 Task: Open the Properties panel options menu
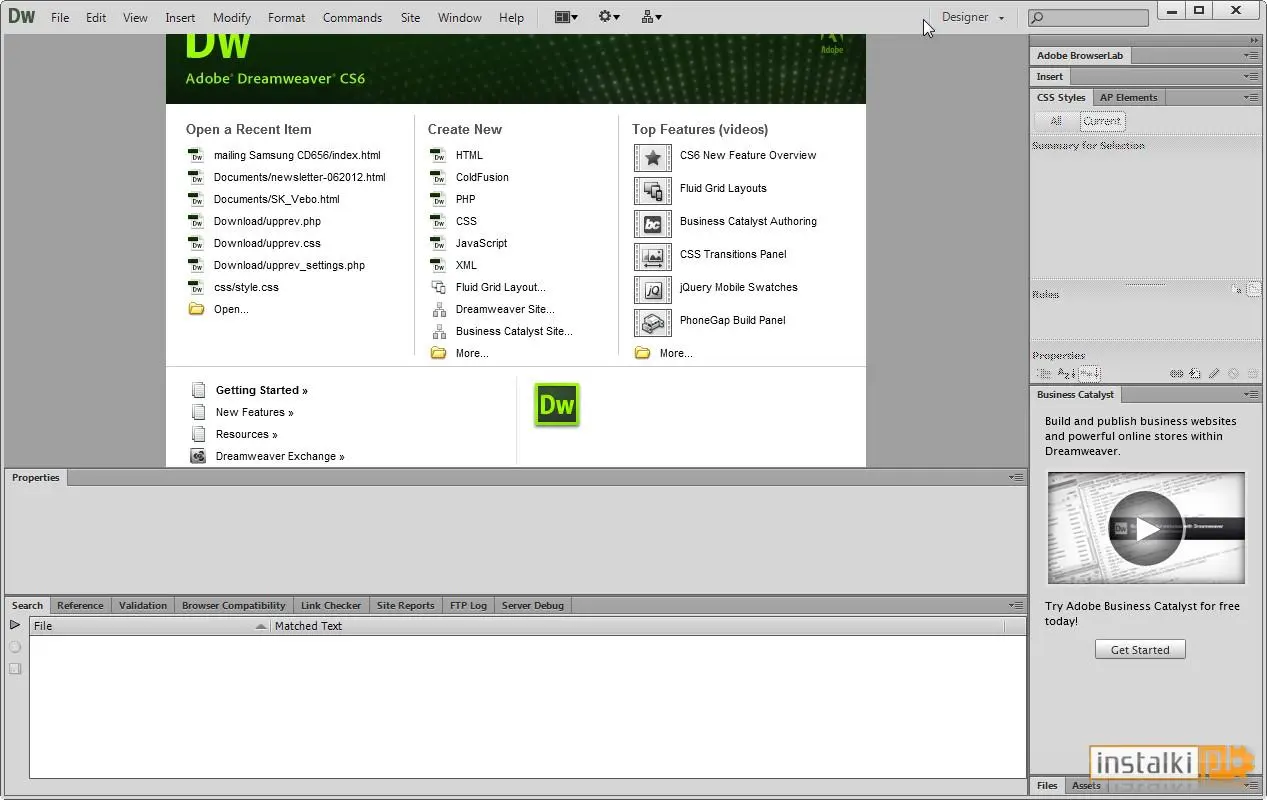coord(1016,478)
